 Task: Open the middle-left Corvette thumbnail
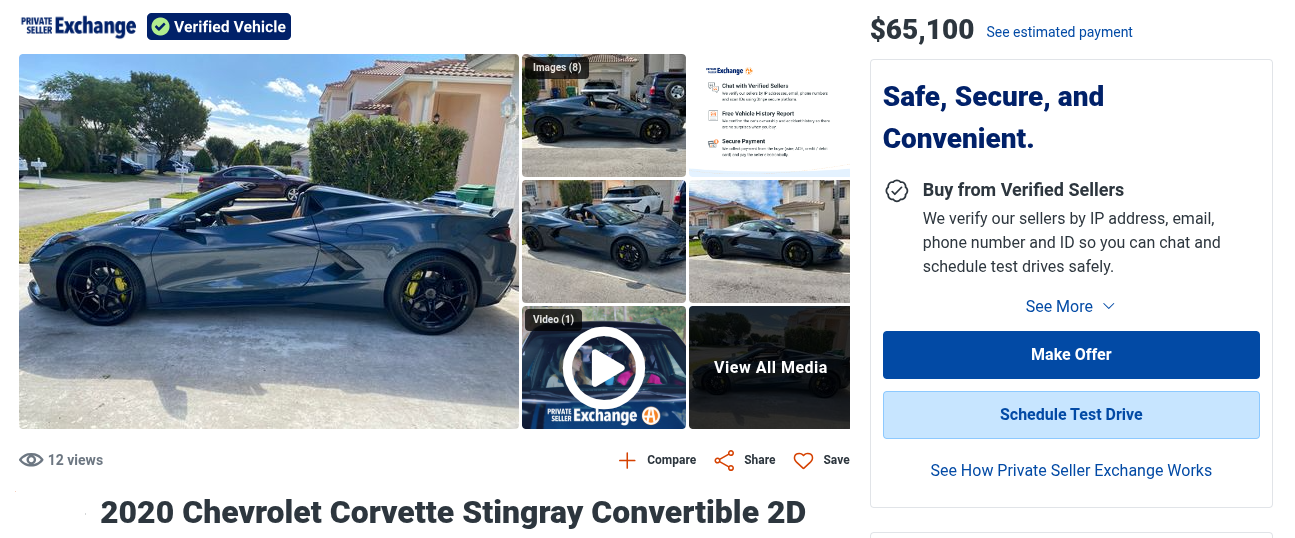(604, 241)
